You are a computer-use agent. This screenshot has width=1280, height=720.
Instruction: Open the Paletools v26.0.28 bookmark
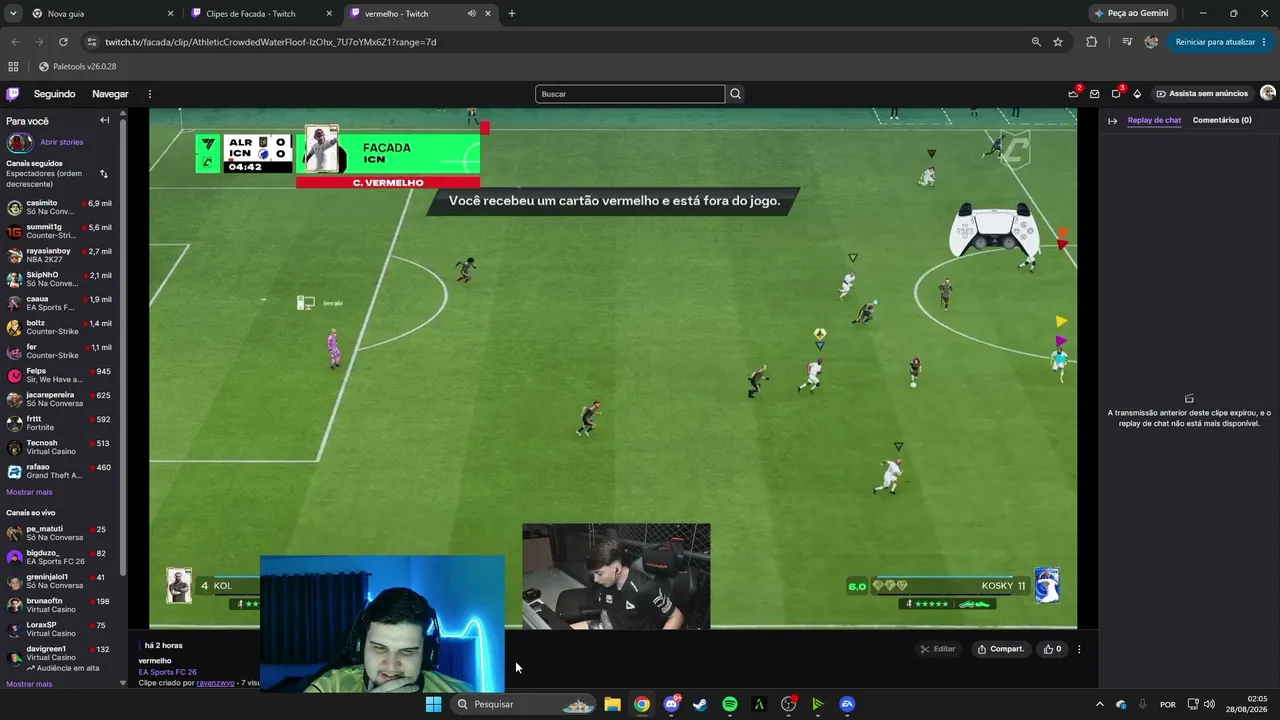pos(77,67)
